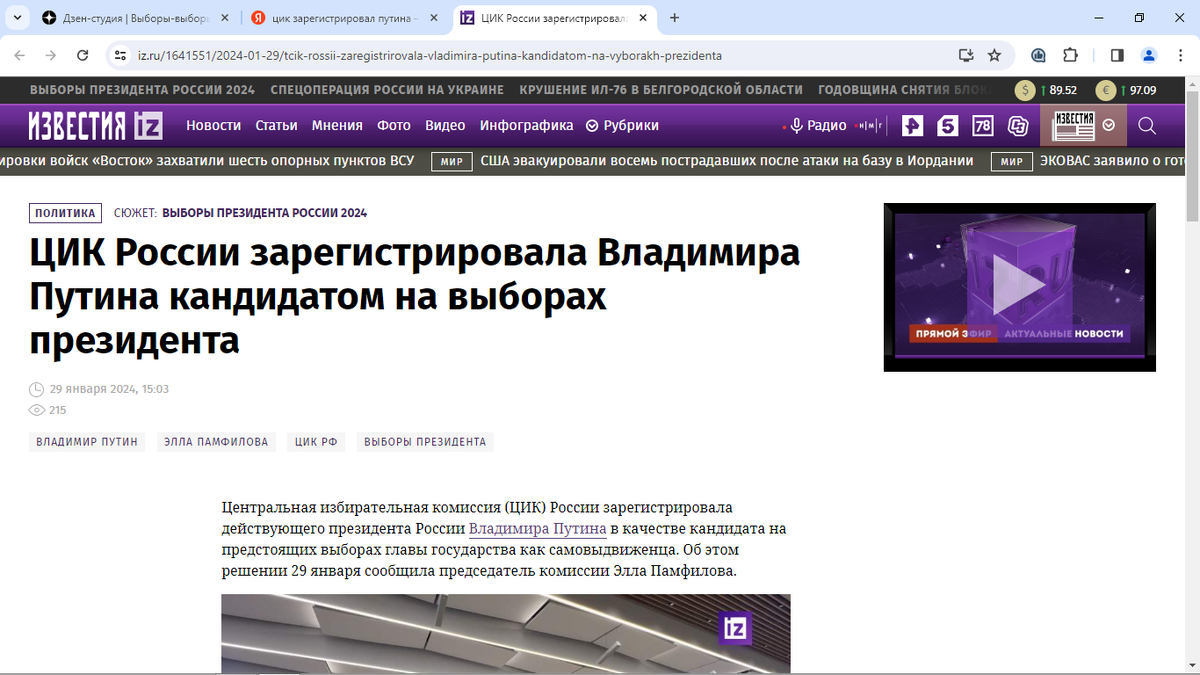This screenshot has width=1200, height=675.
Task: Click the article headline text
Action: pyautogui.click(x=415, y=296)
